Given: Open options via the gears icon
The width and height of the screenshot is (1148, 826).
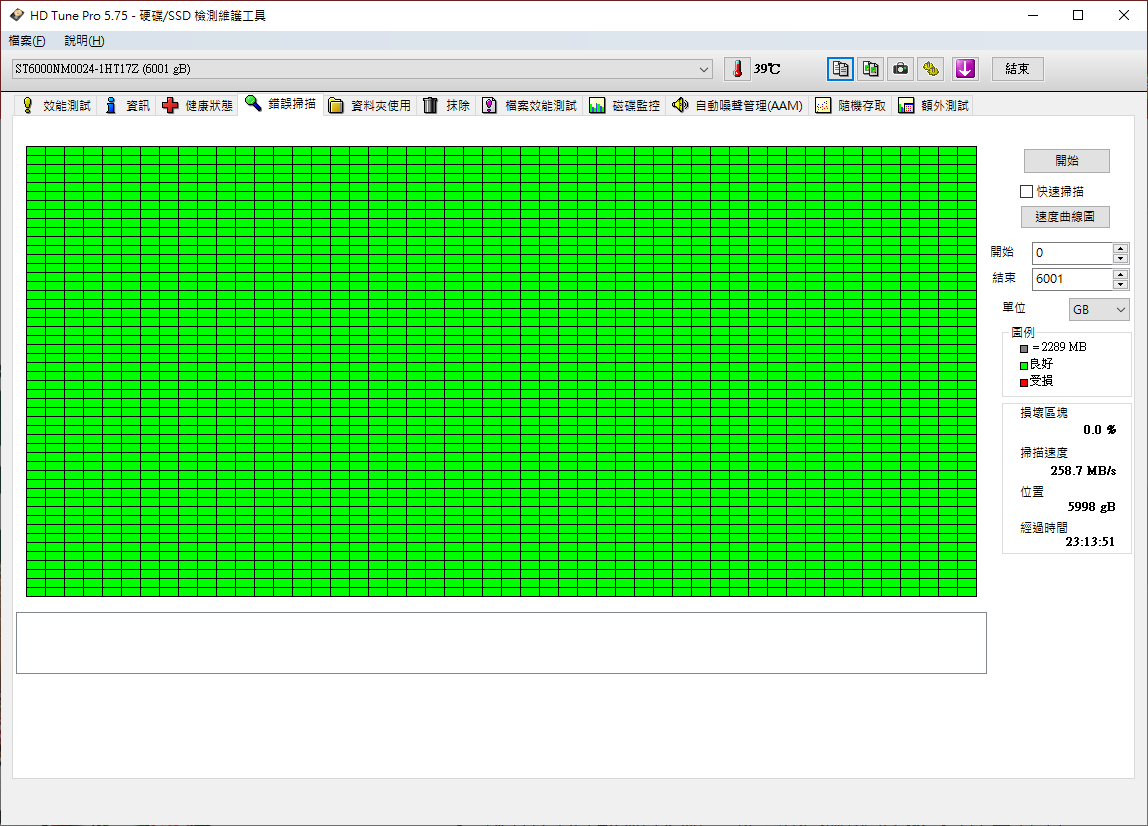Looking at the screenshot, I should point(932,69).
